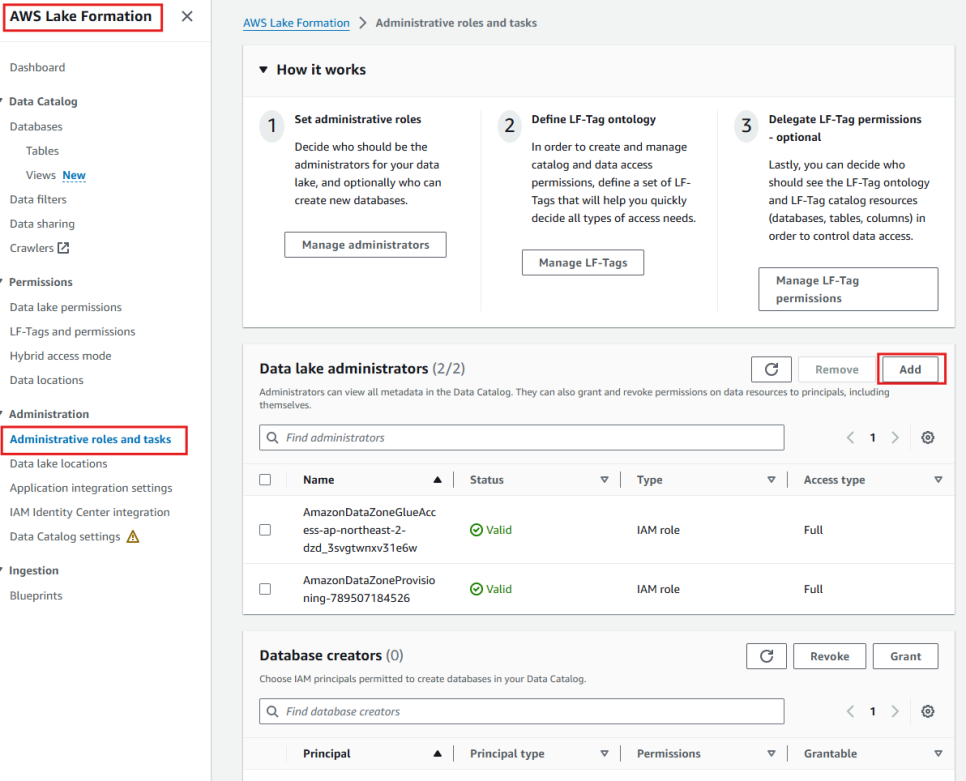Click the Revoke database creator button
Image resolution: width=966 pixels, height=781 pixels.
(x=829, y=656)
